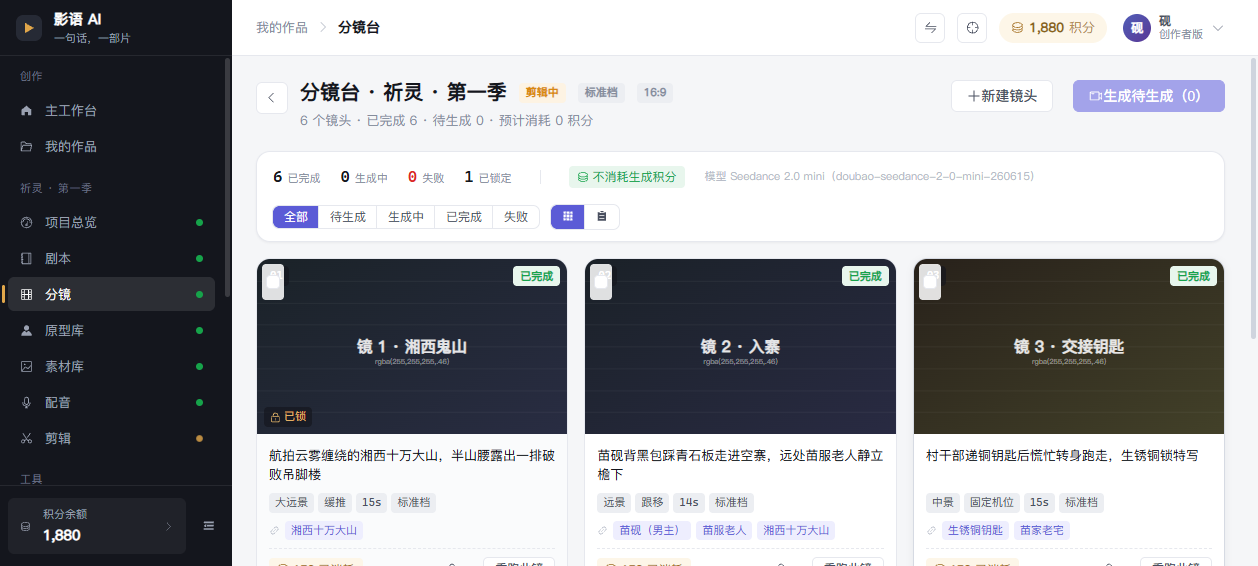Click the lock icon on 已锁 badge
Image resolution: width=1258 pixels, height=566 pixels.
(x=274, y=417)
